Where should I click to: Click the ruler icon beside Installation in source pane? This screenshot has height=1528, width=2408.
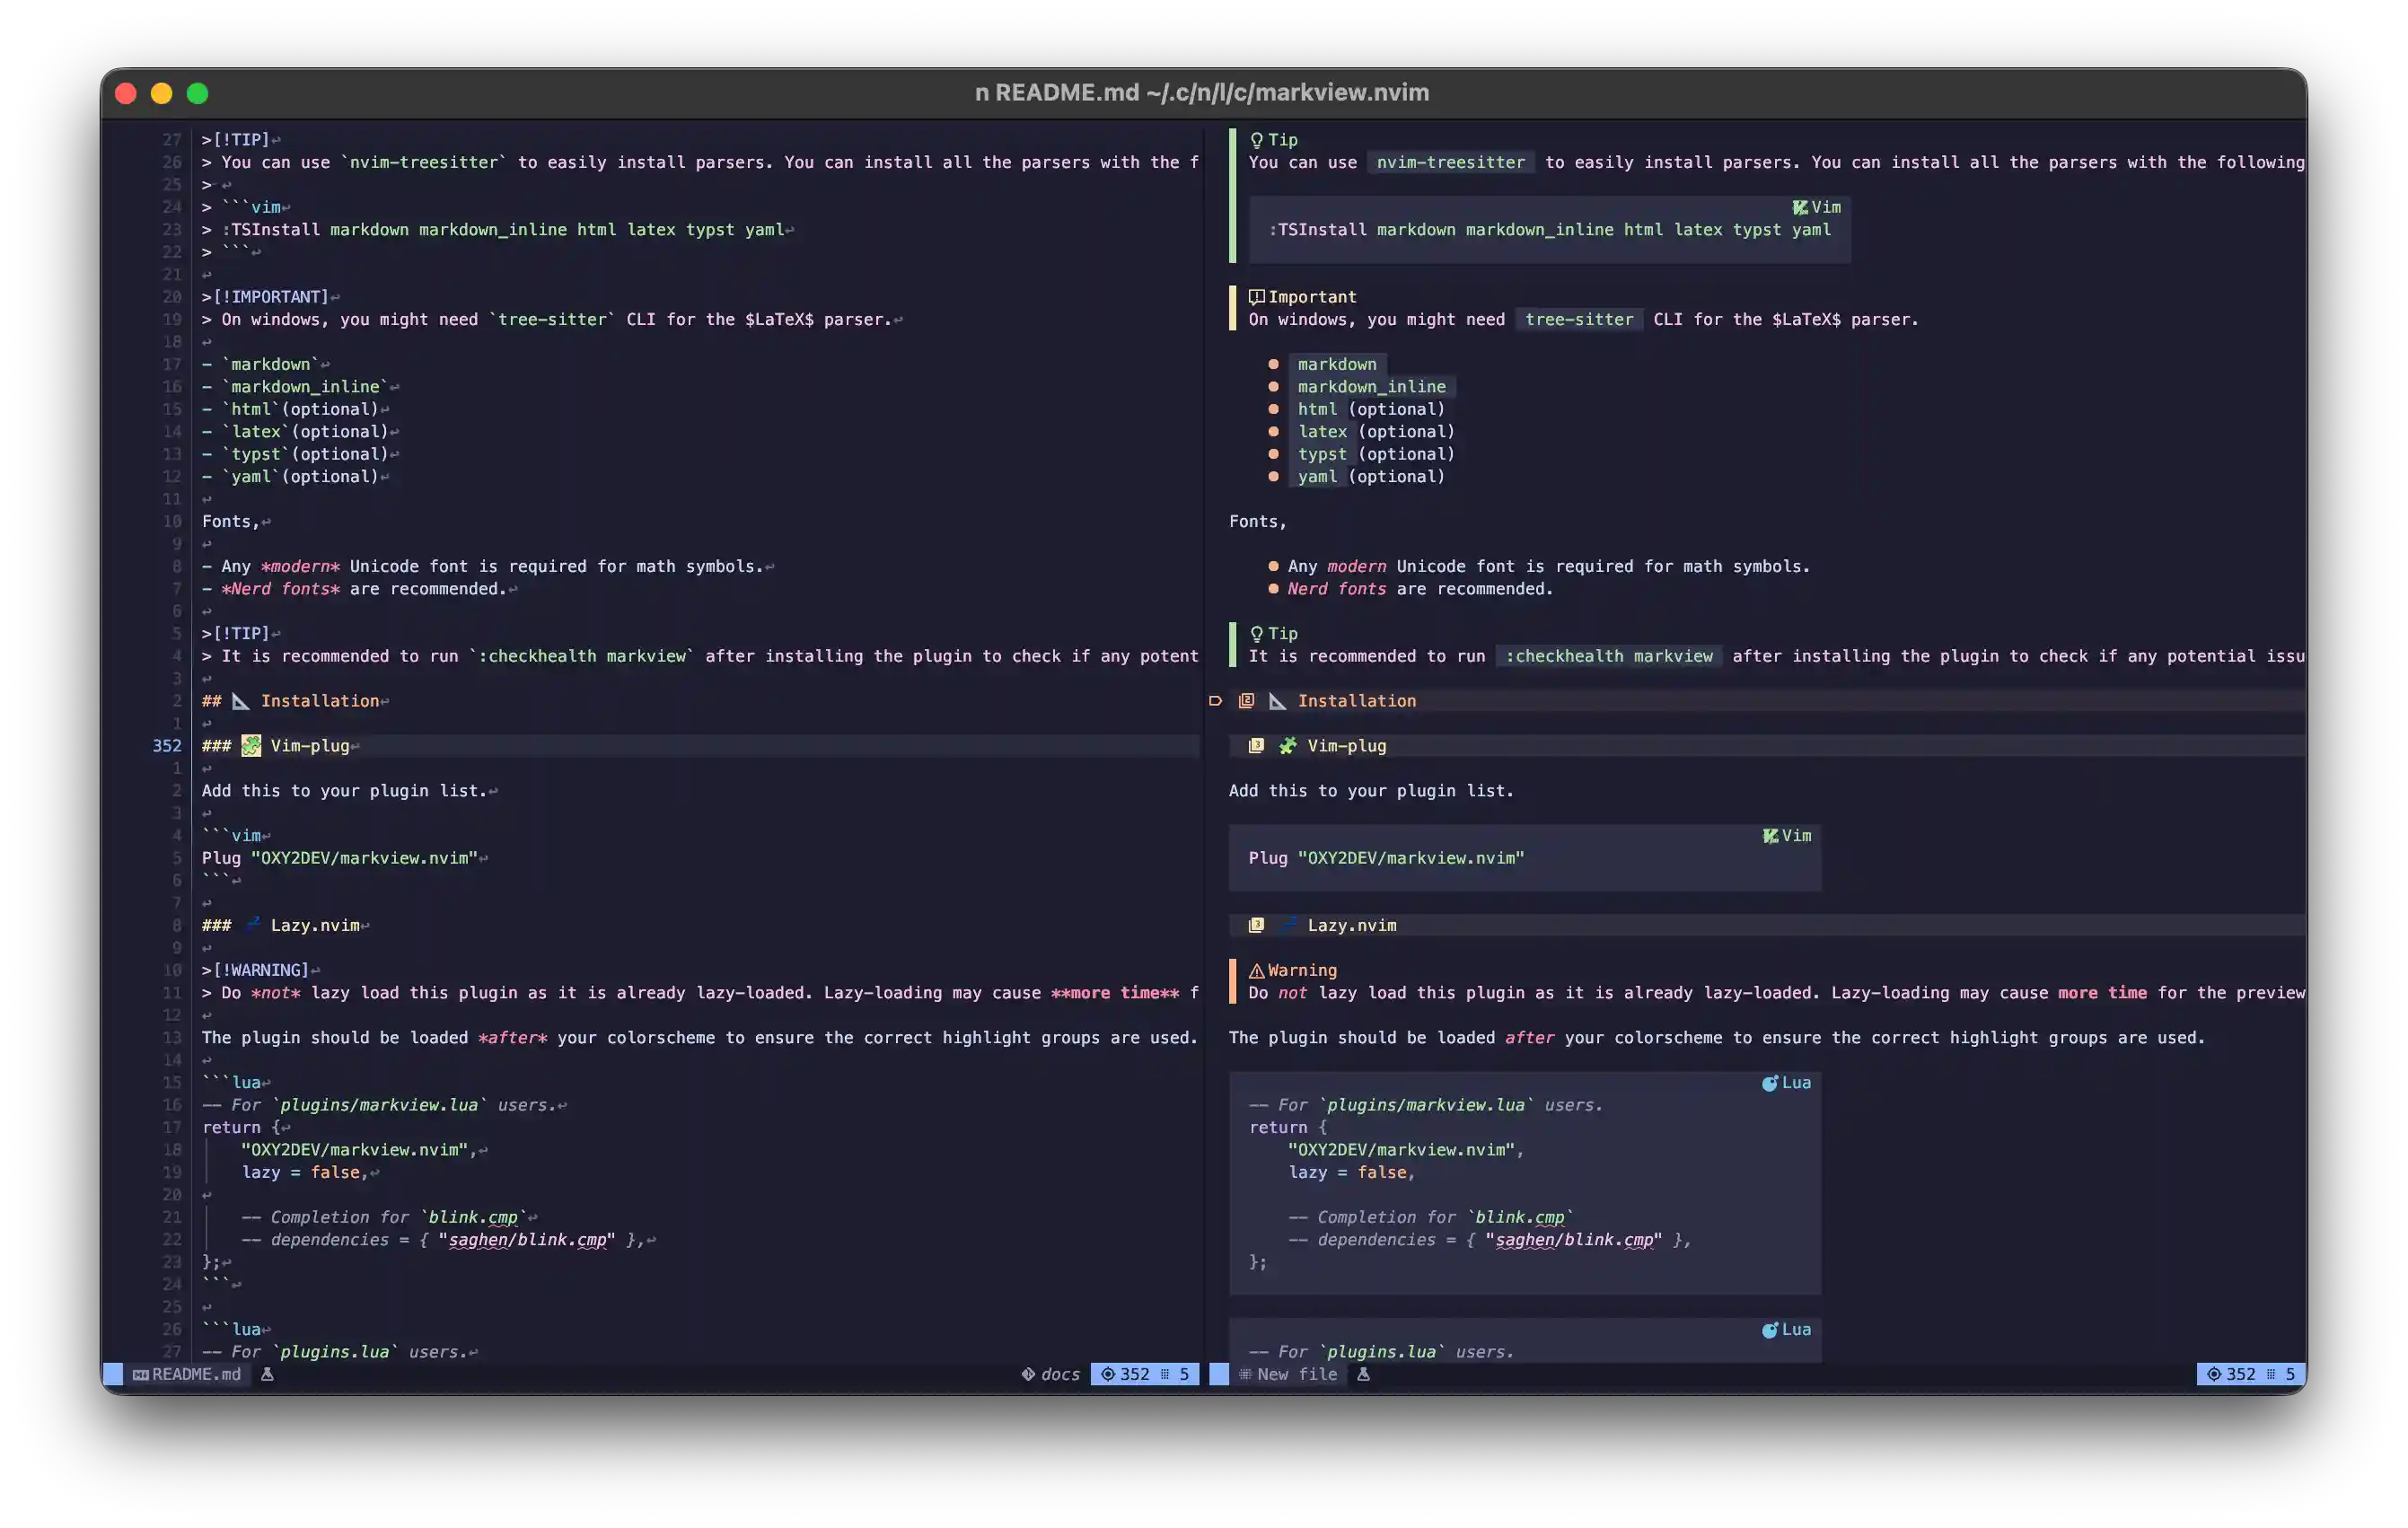point(241,701)
